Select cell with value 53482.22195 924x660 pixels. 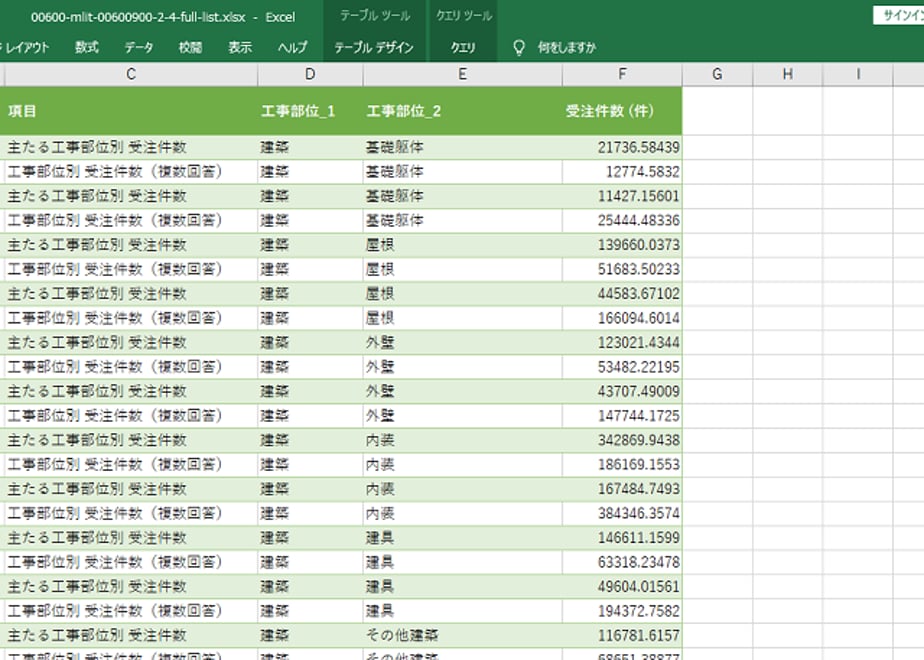click(622, 367)
